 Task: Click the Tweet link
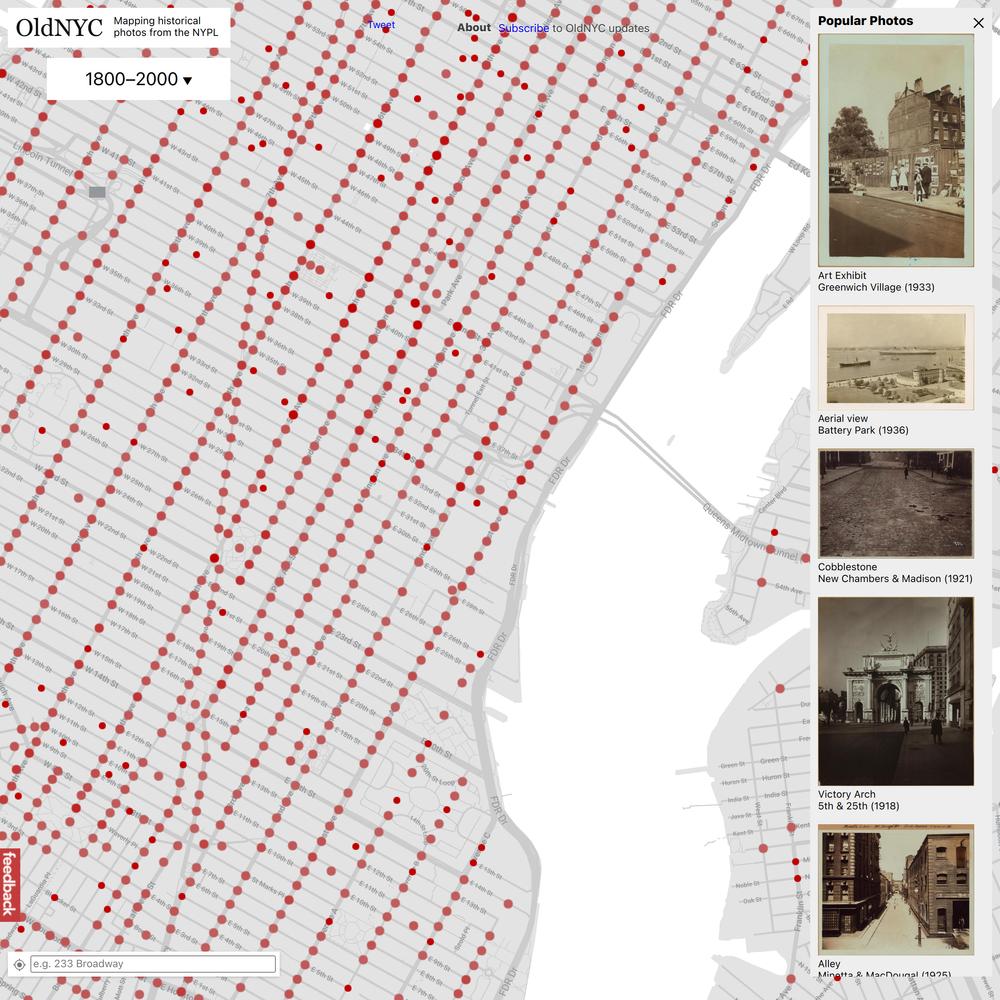(x=381, y=25)
